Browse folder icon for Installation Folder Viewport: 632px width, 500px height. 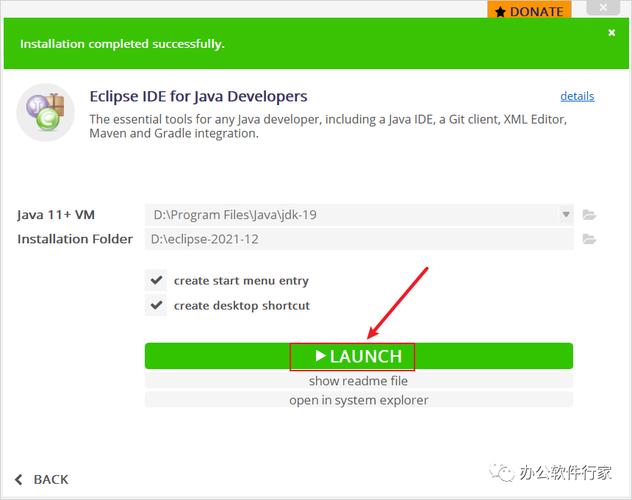[x=589, y=239]
